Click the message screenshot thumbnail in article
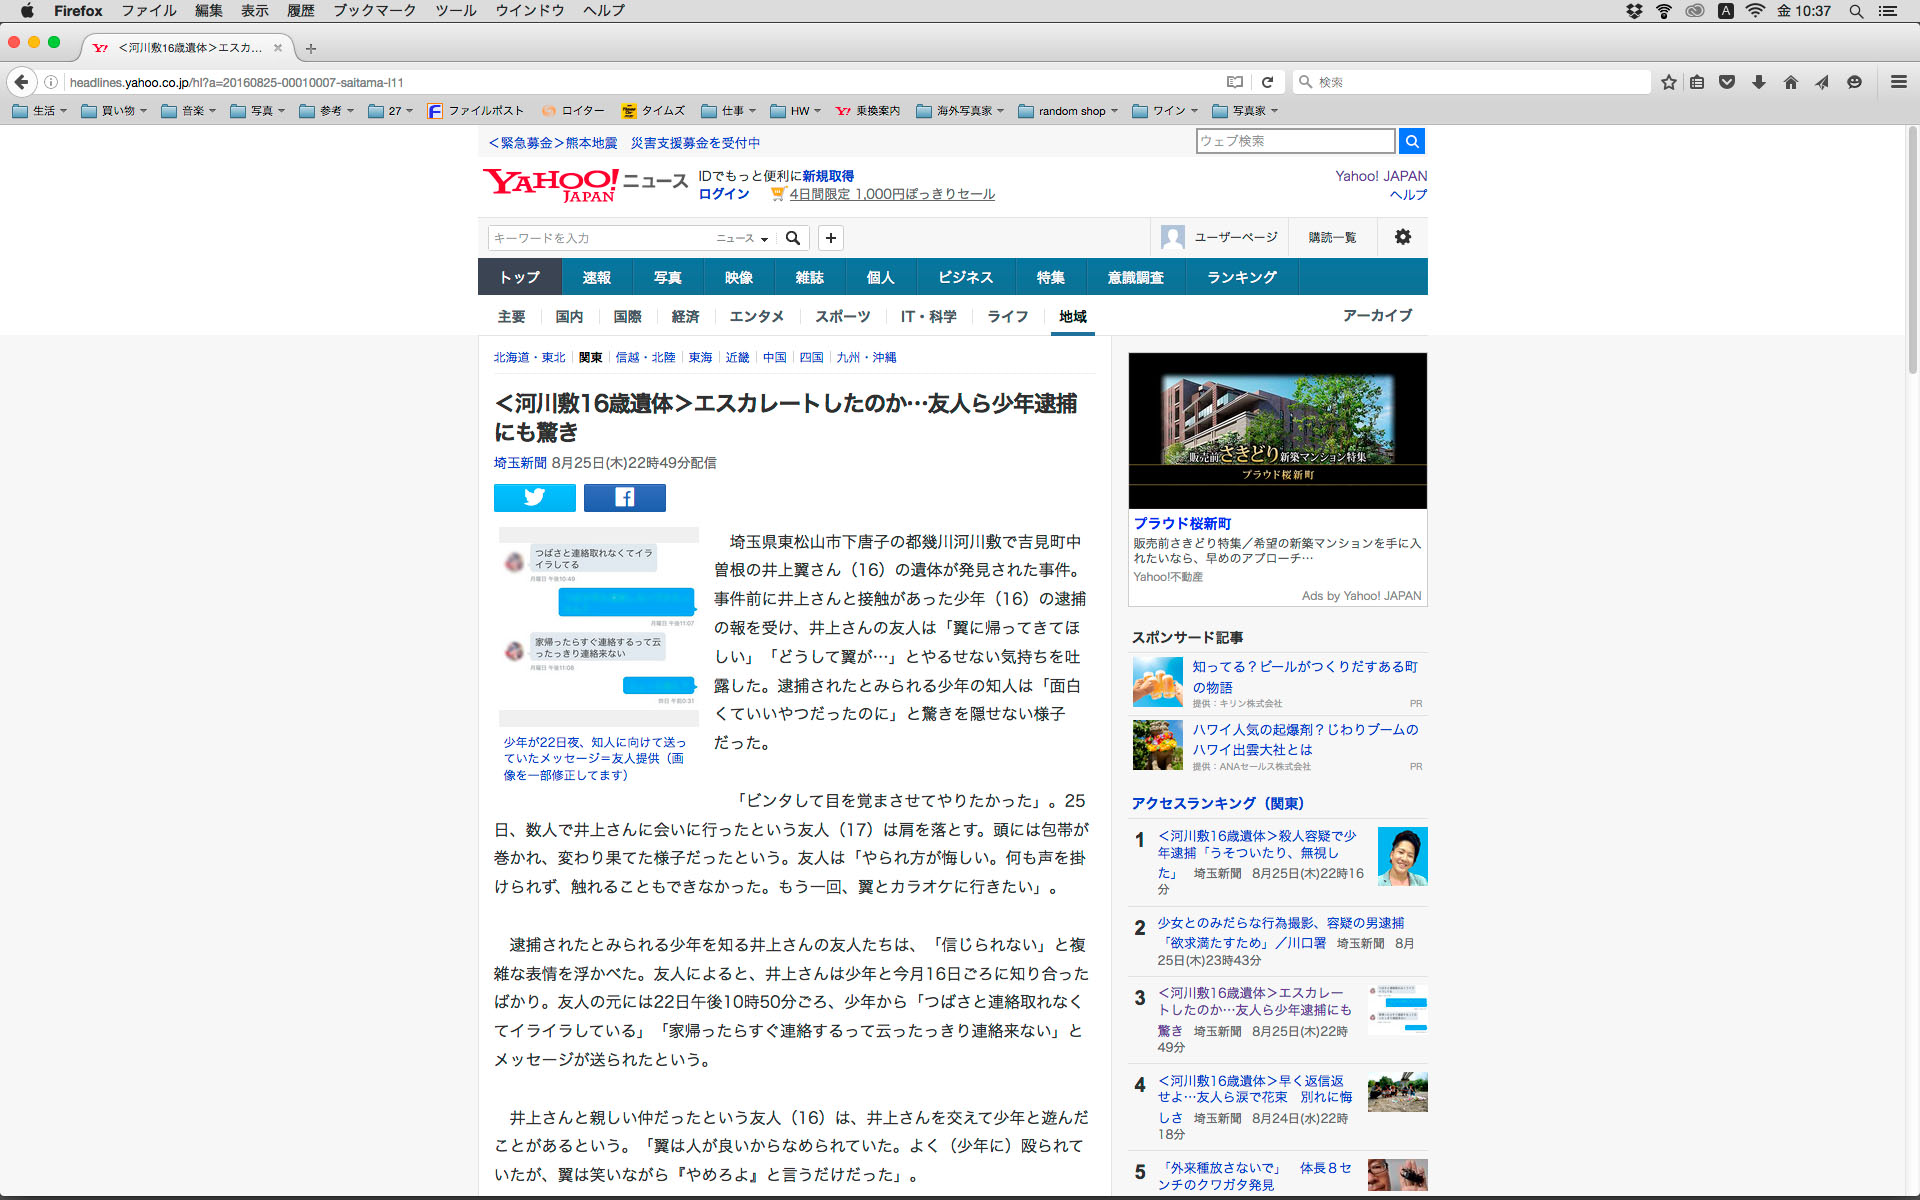Viewport: 1920px width, 1200px height. point(598,627)
